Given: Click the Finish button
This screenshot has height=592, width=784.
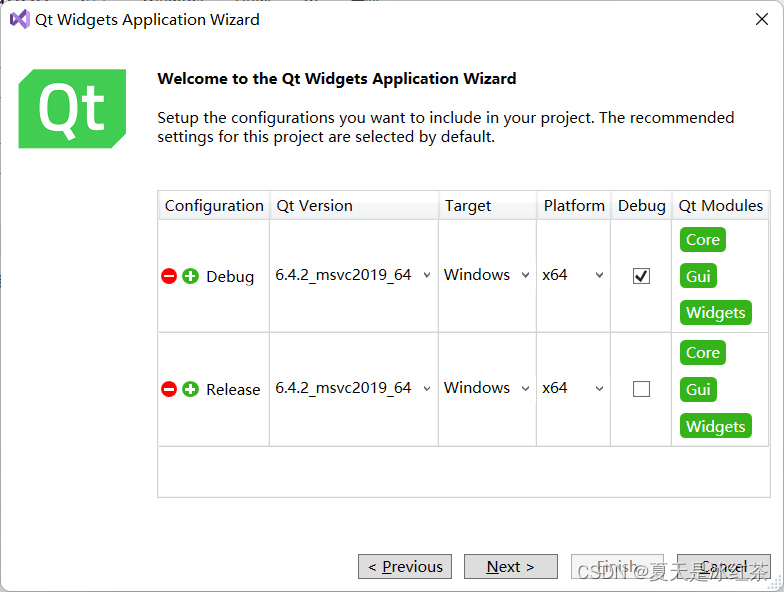Looking at the screenshot, I should (618, 566).
